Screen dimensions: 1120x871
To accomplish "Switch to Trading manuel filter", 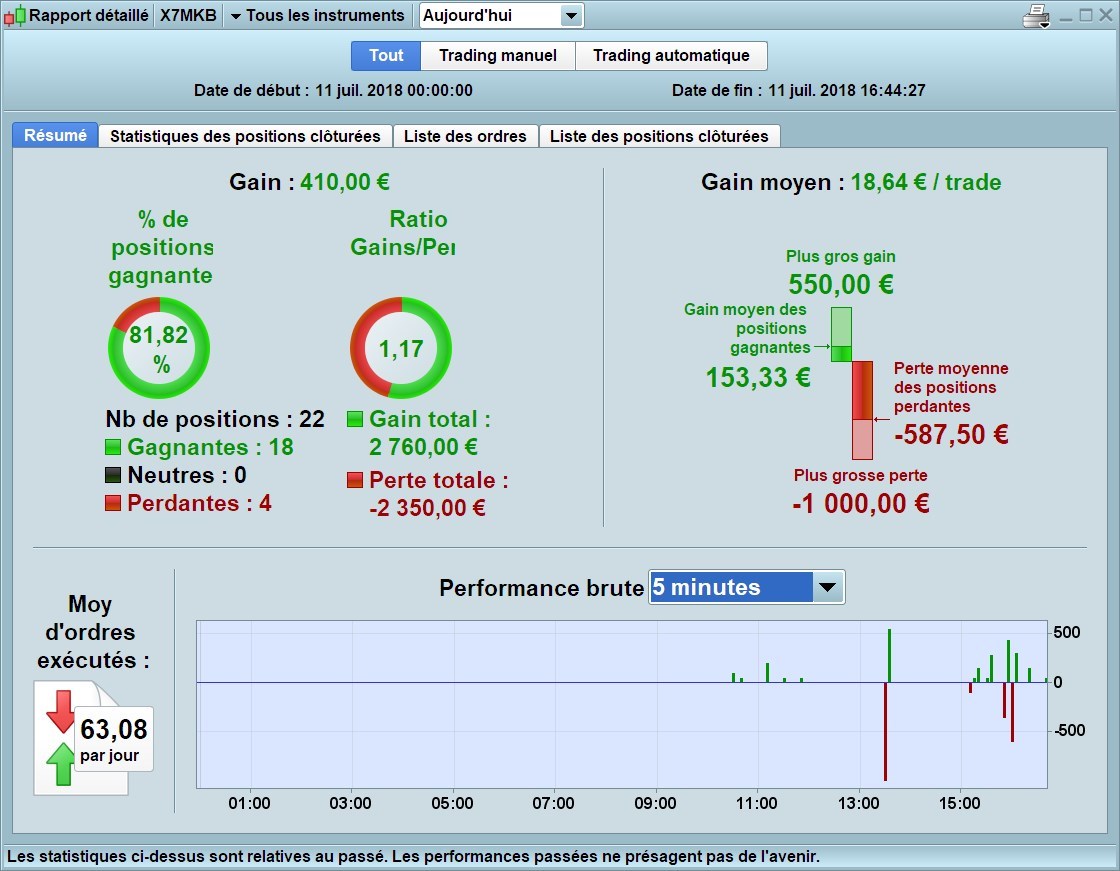I will click(x=497, y=55).
